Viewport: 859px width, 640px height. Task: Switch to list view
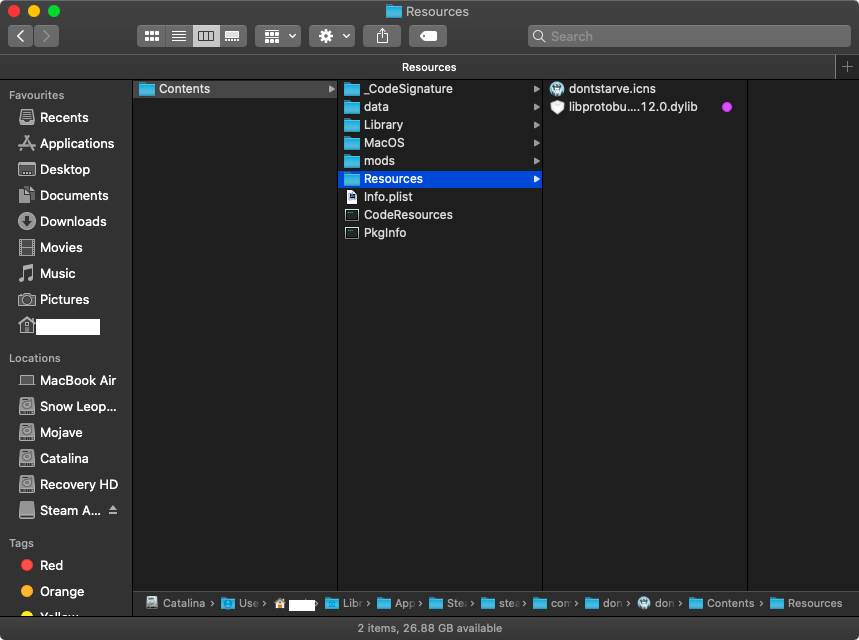179,36
